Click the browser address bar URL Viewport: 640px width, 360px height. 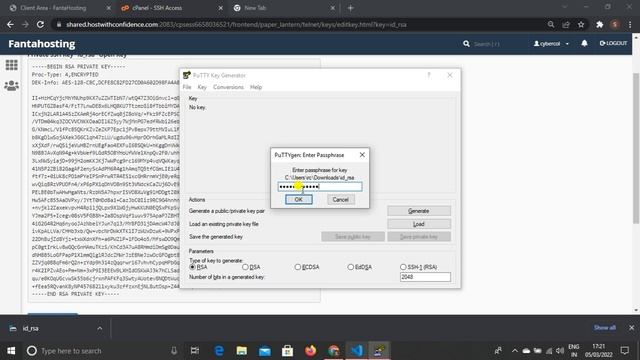coord(236,24)
